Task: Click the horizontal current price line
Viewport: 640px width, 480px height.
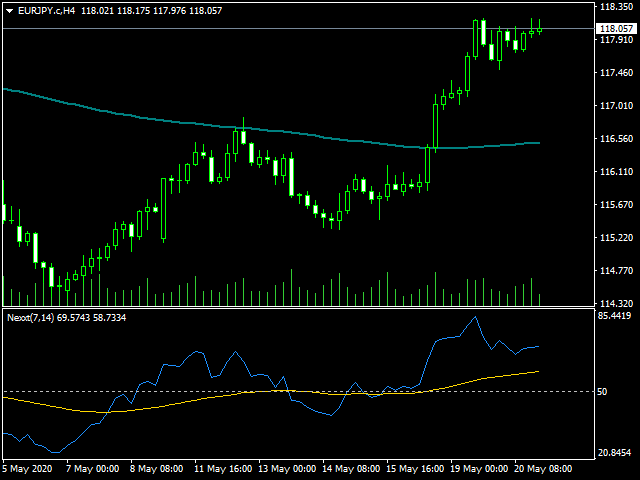Action: point(298,29)
